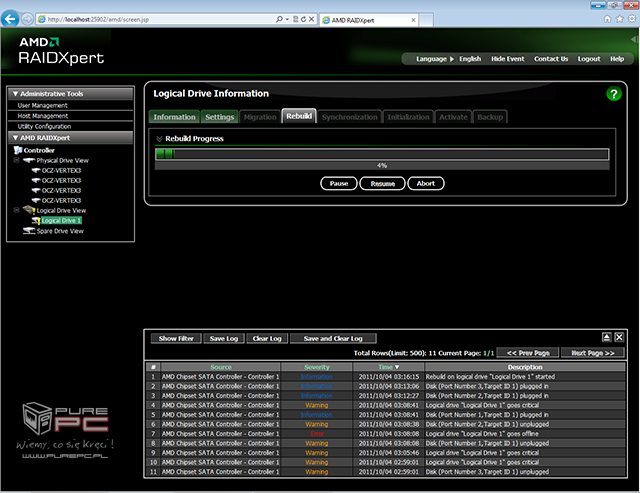640x493 pixels.
Task: Click the Logical Drive View warning icon
Action: (29, 210)
